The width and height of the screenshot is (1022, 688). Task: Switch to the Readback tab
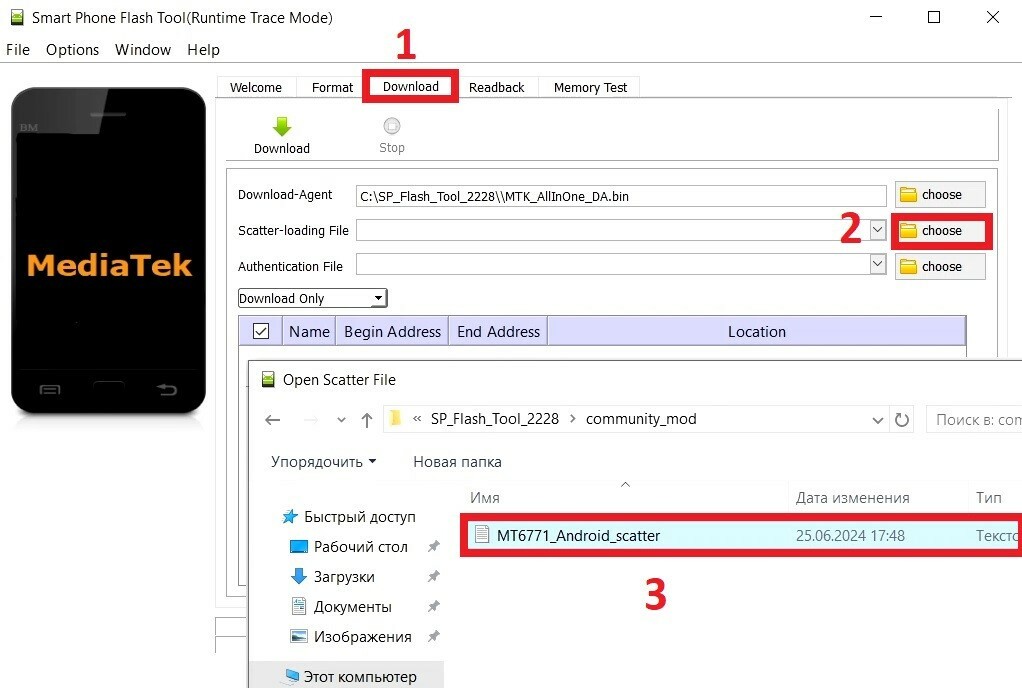pyautogui.click(x=496, y=87)
